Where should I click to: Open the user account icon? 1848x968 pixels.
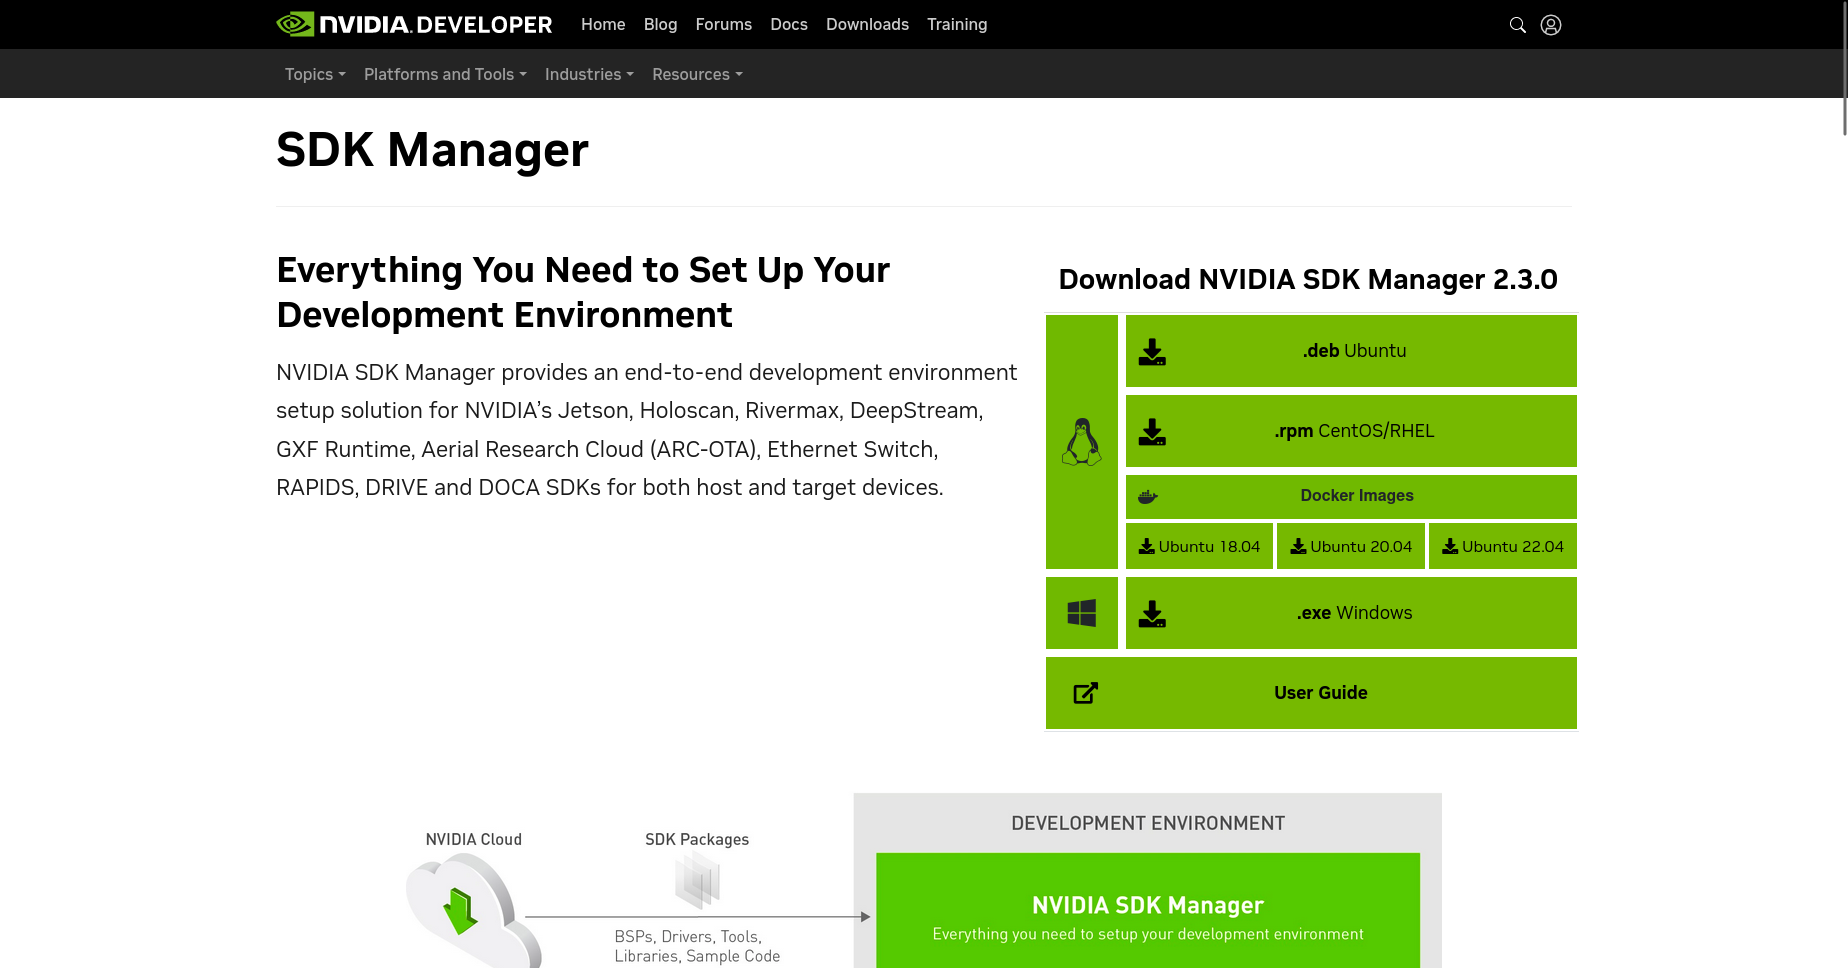click(x=1551, y=25)
